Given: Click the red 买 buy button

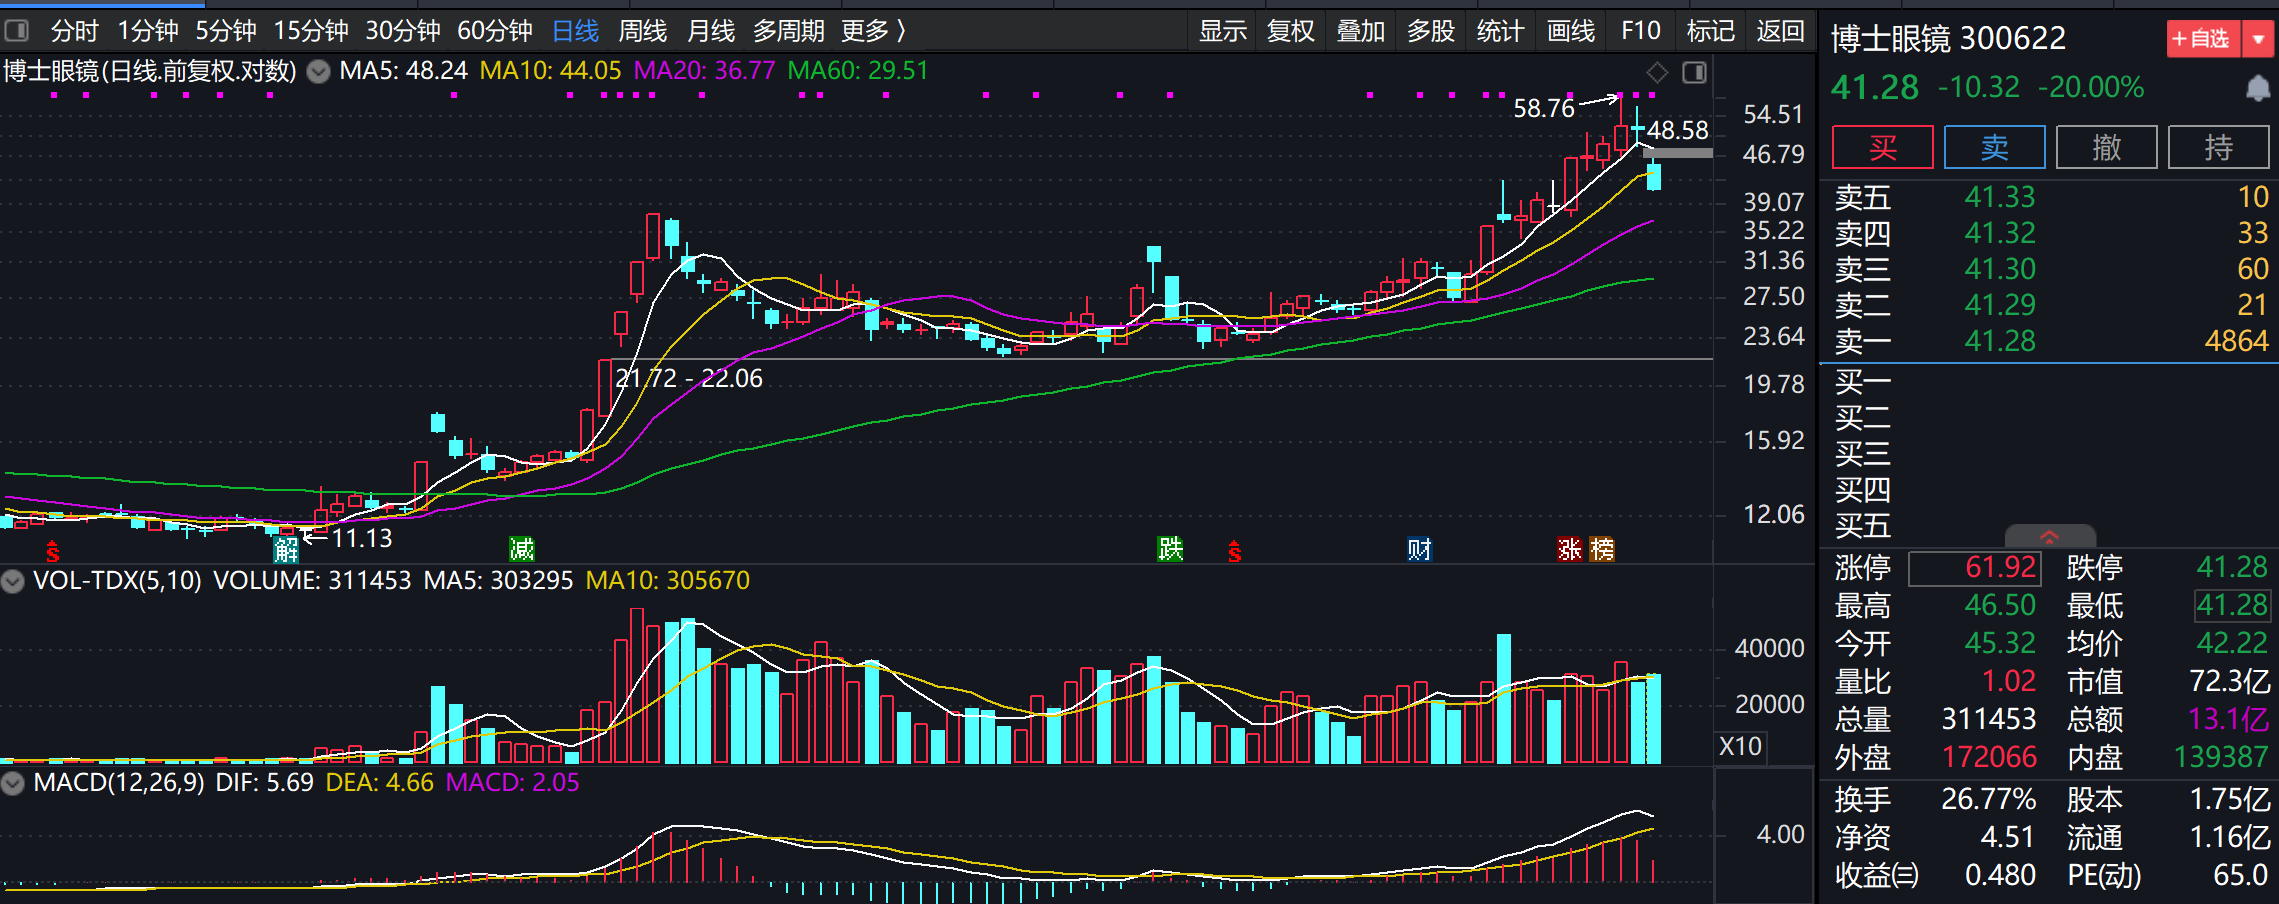Looking at the screenshot, I should pos(1882,148).
